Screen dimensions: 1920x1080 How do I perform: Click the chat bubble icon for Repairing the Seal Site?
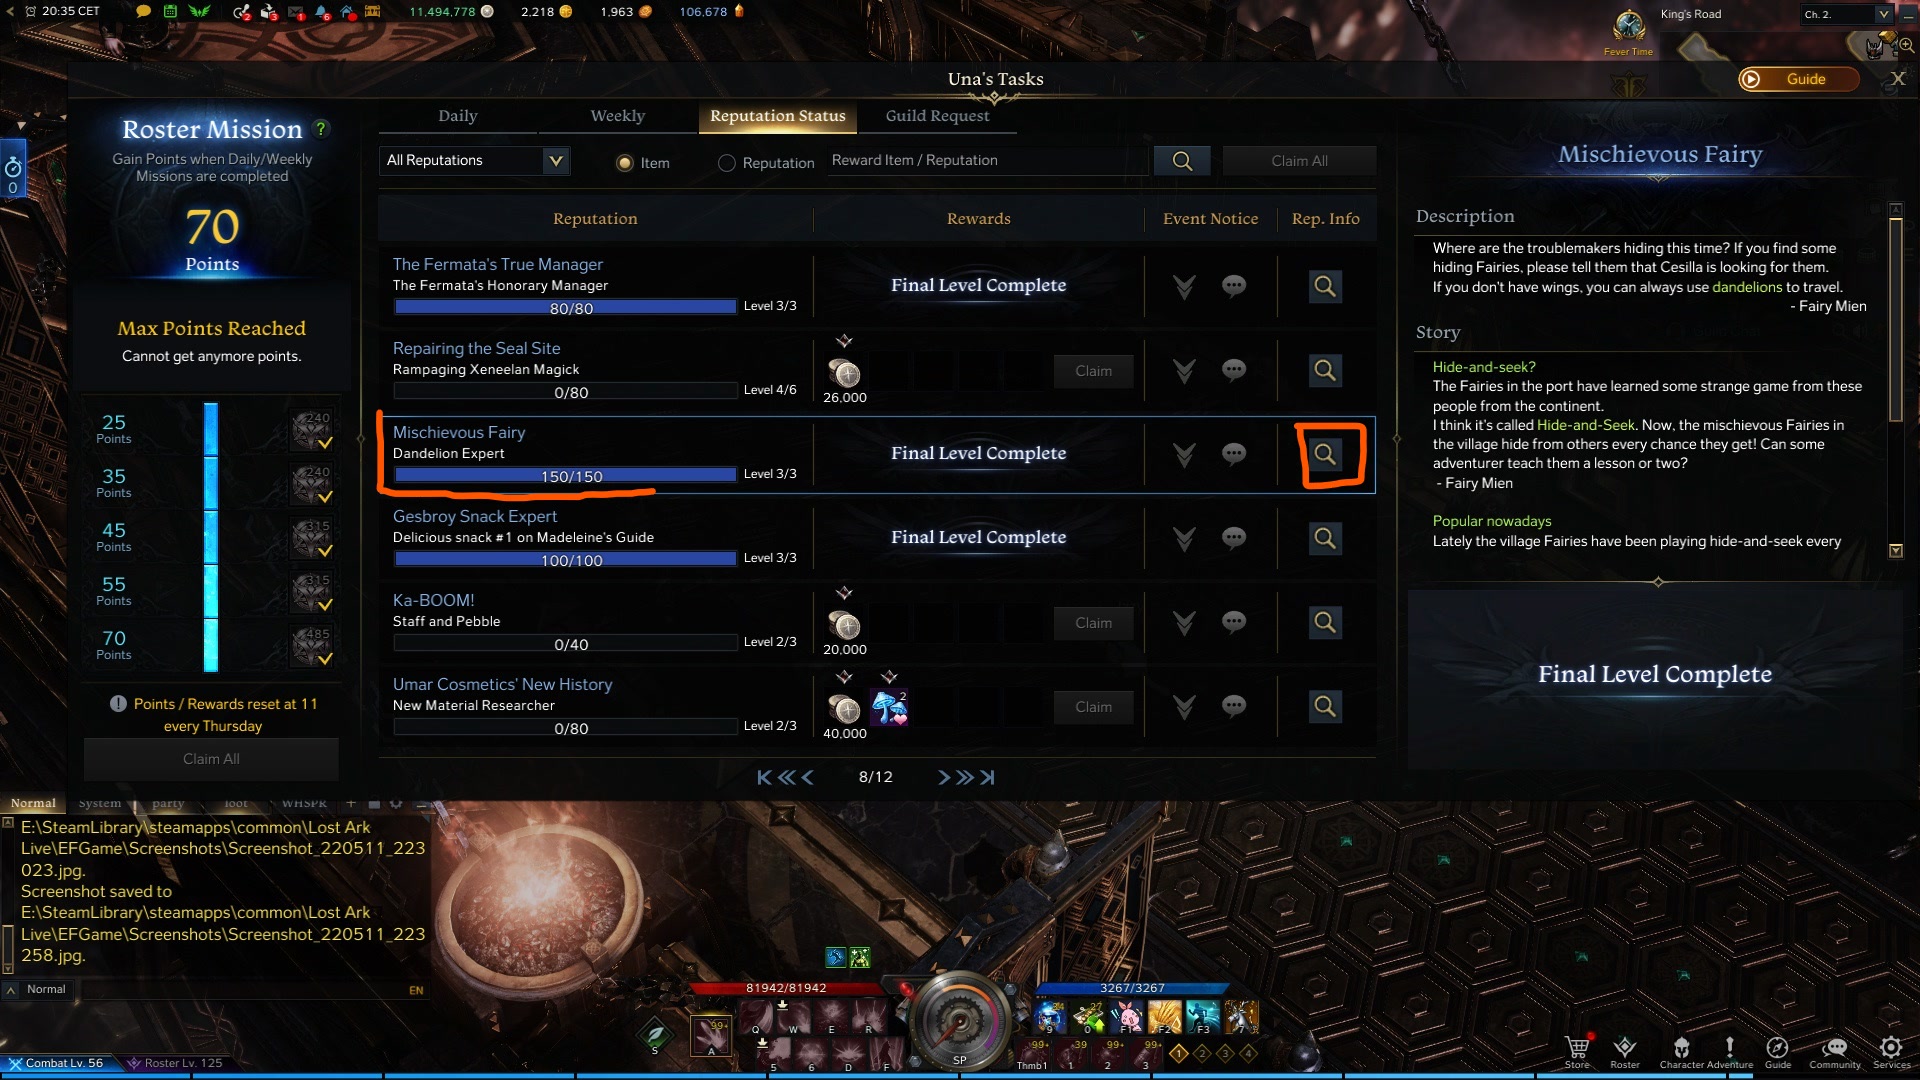(1232, 369)
